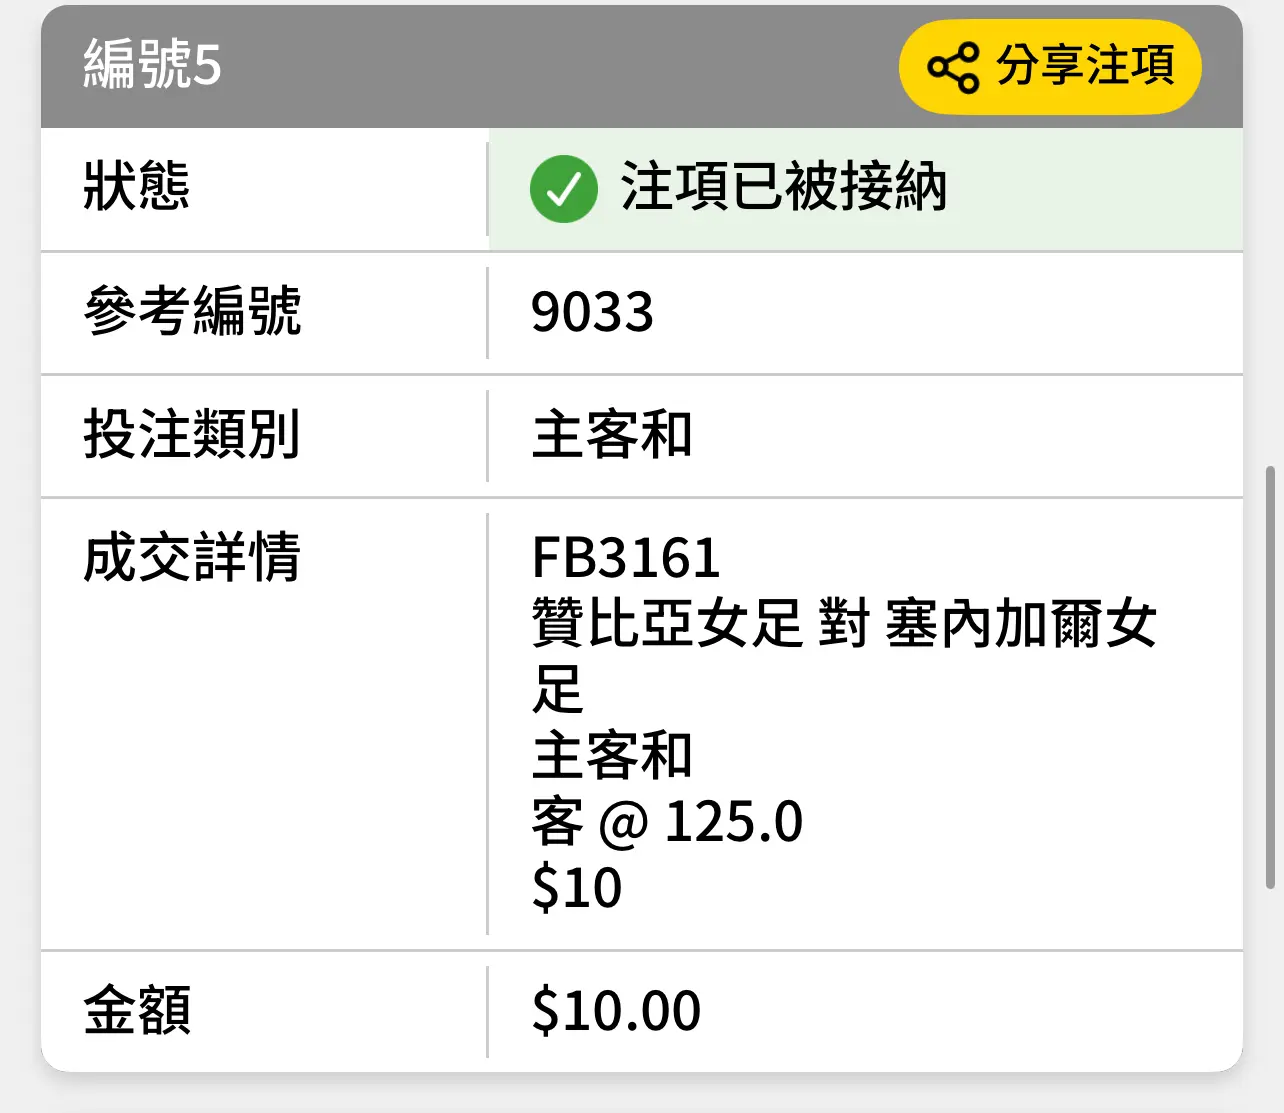Click the $10 stake in details
Screen dimensions: 1284x1113
click(577, 888)
